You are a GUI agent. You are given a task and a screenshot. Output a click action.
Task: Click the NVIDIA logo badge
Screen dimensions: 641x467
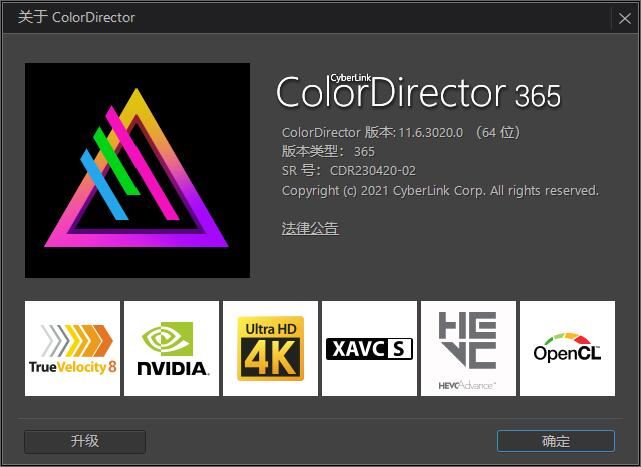click(171, 348)
